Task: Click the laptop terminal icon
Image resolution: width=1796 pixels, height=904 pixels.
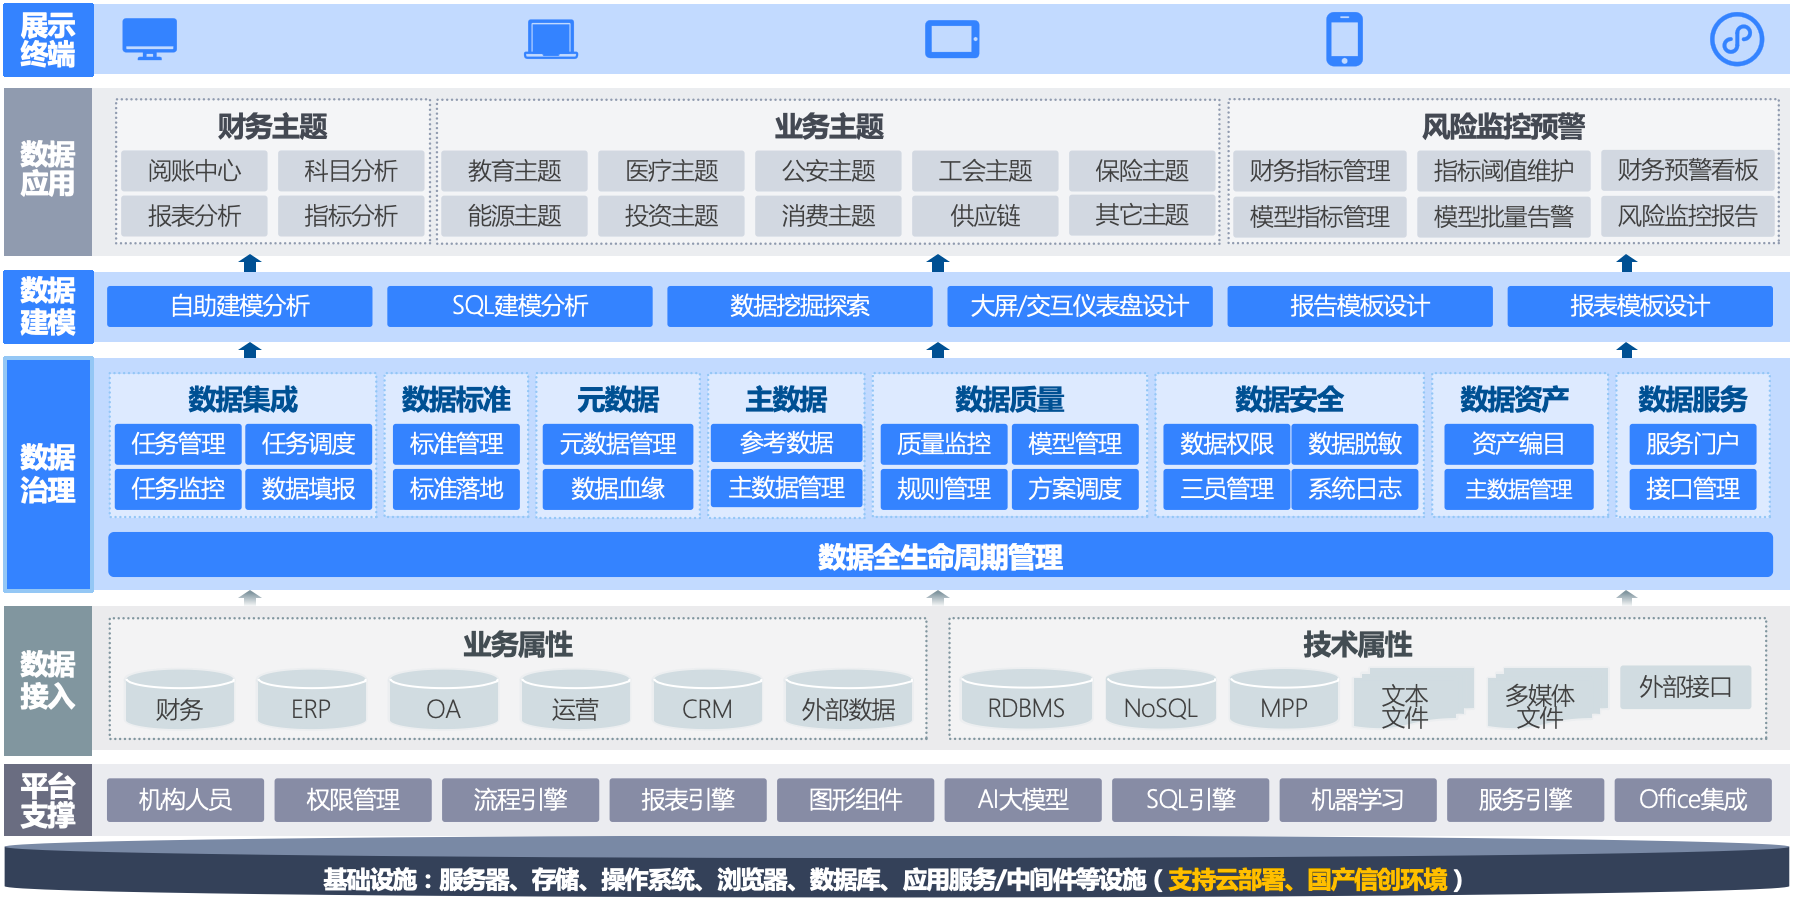Action: 551,39
